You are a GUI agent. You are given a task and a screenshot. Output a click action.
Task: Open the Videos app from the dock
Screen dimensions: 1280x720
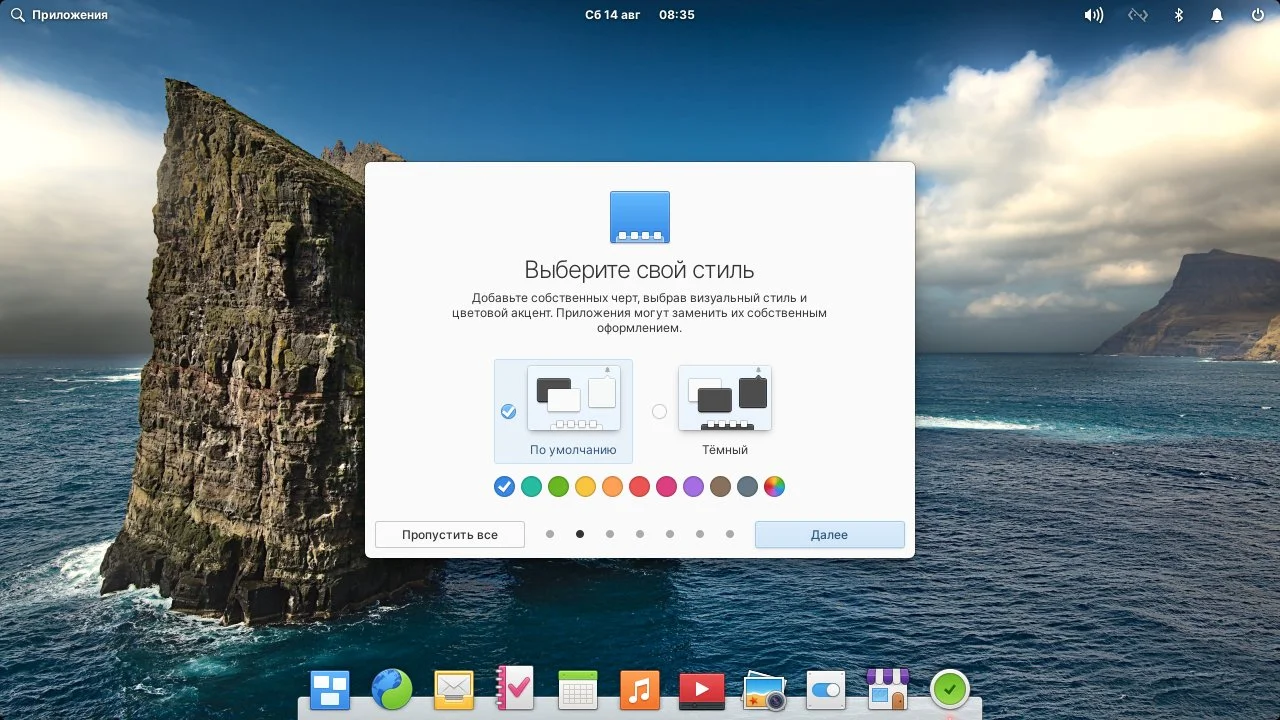[701, 689]
